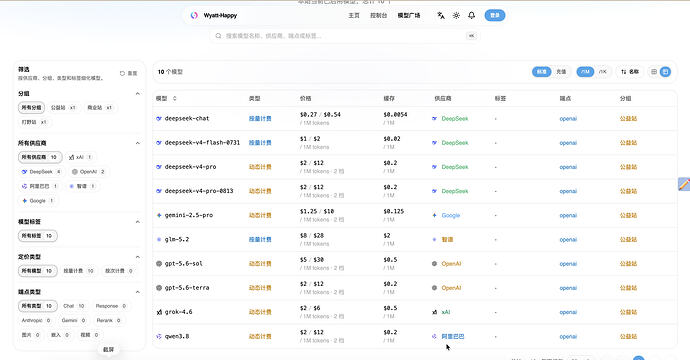Viewport: 690px width, 360px height.
Task: Filter by Google supplier chip
Action: (37, 201)
